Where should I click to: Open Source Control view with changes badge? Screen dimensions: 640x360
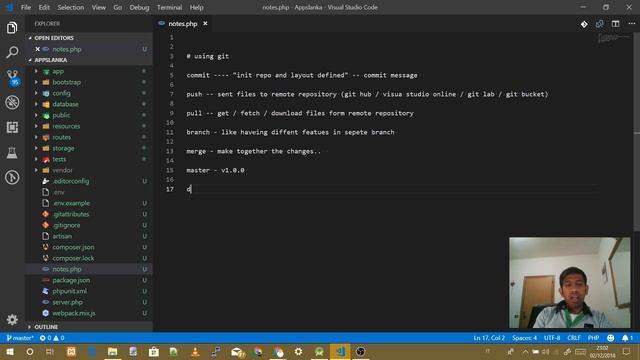[12, 77]
